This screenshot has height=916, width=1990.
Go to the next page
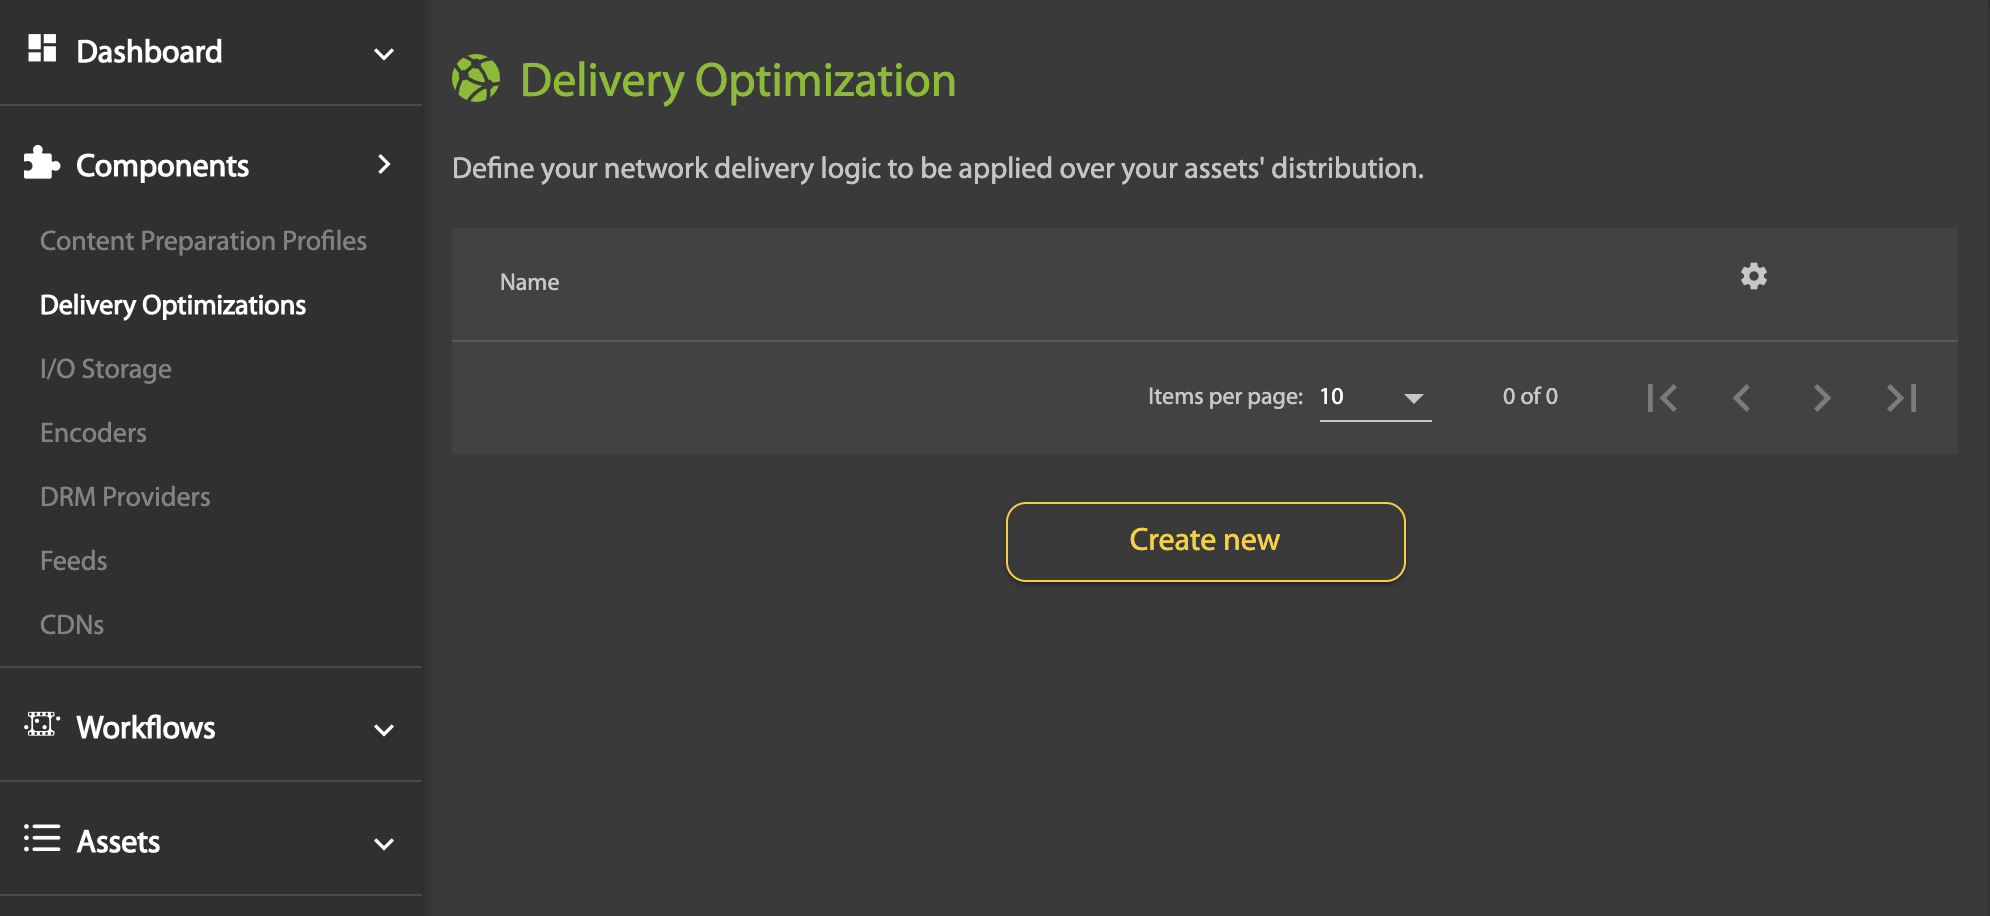tap(1821, 398)
